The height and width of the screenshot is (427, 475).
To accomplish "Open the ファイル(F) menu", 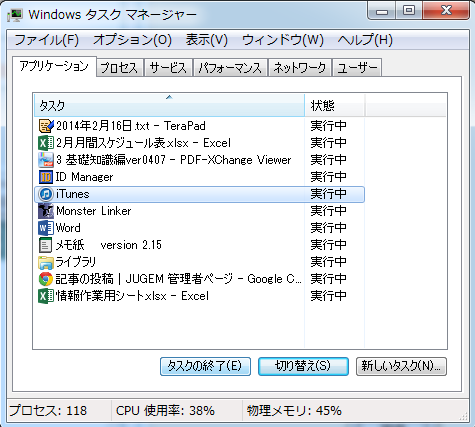I will pos(47,40).
